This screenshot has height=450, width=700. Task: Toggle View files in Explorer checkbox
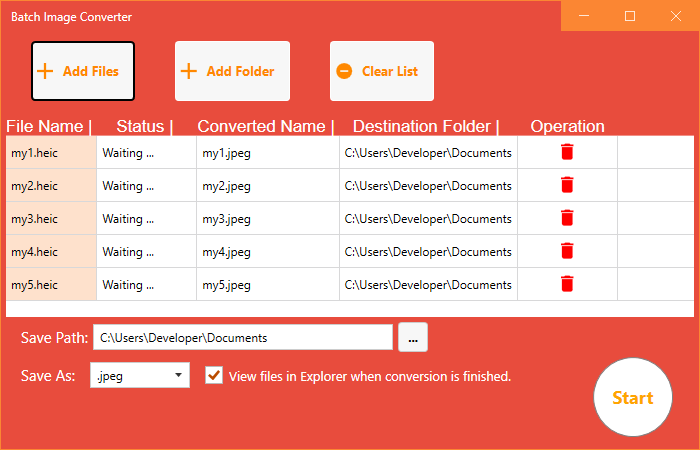click(x=213, y=375)
